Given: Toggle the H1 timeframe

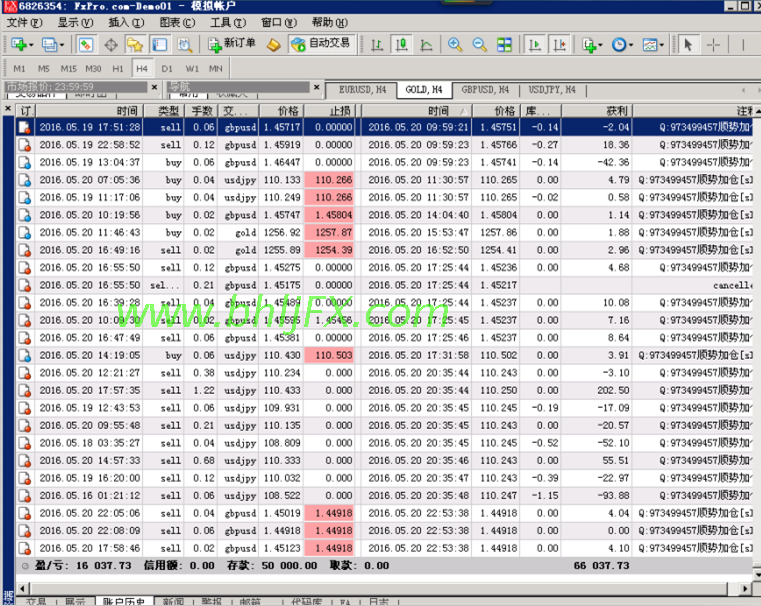Looking at the screenshot, I should pos(118,68).
